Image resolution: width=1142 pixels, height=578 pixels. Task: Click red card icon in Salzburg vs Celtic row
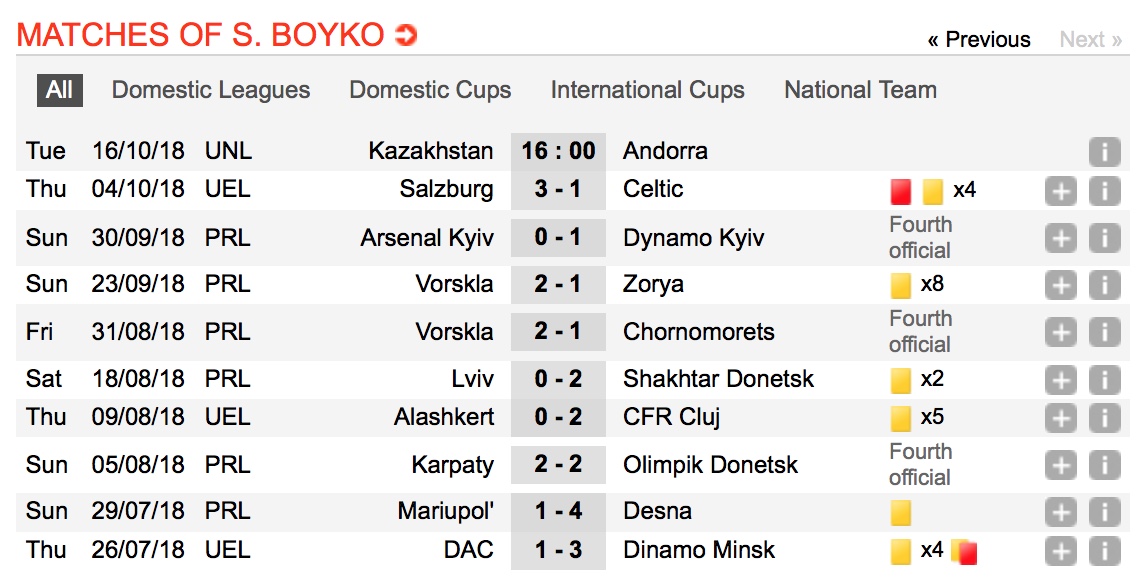point(900,190)
